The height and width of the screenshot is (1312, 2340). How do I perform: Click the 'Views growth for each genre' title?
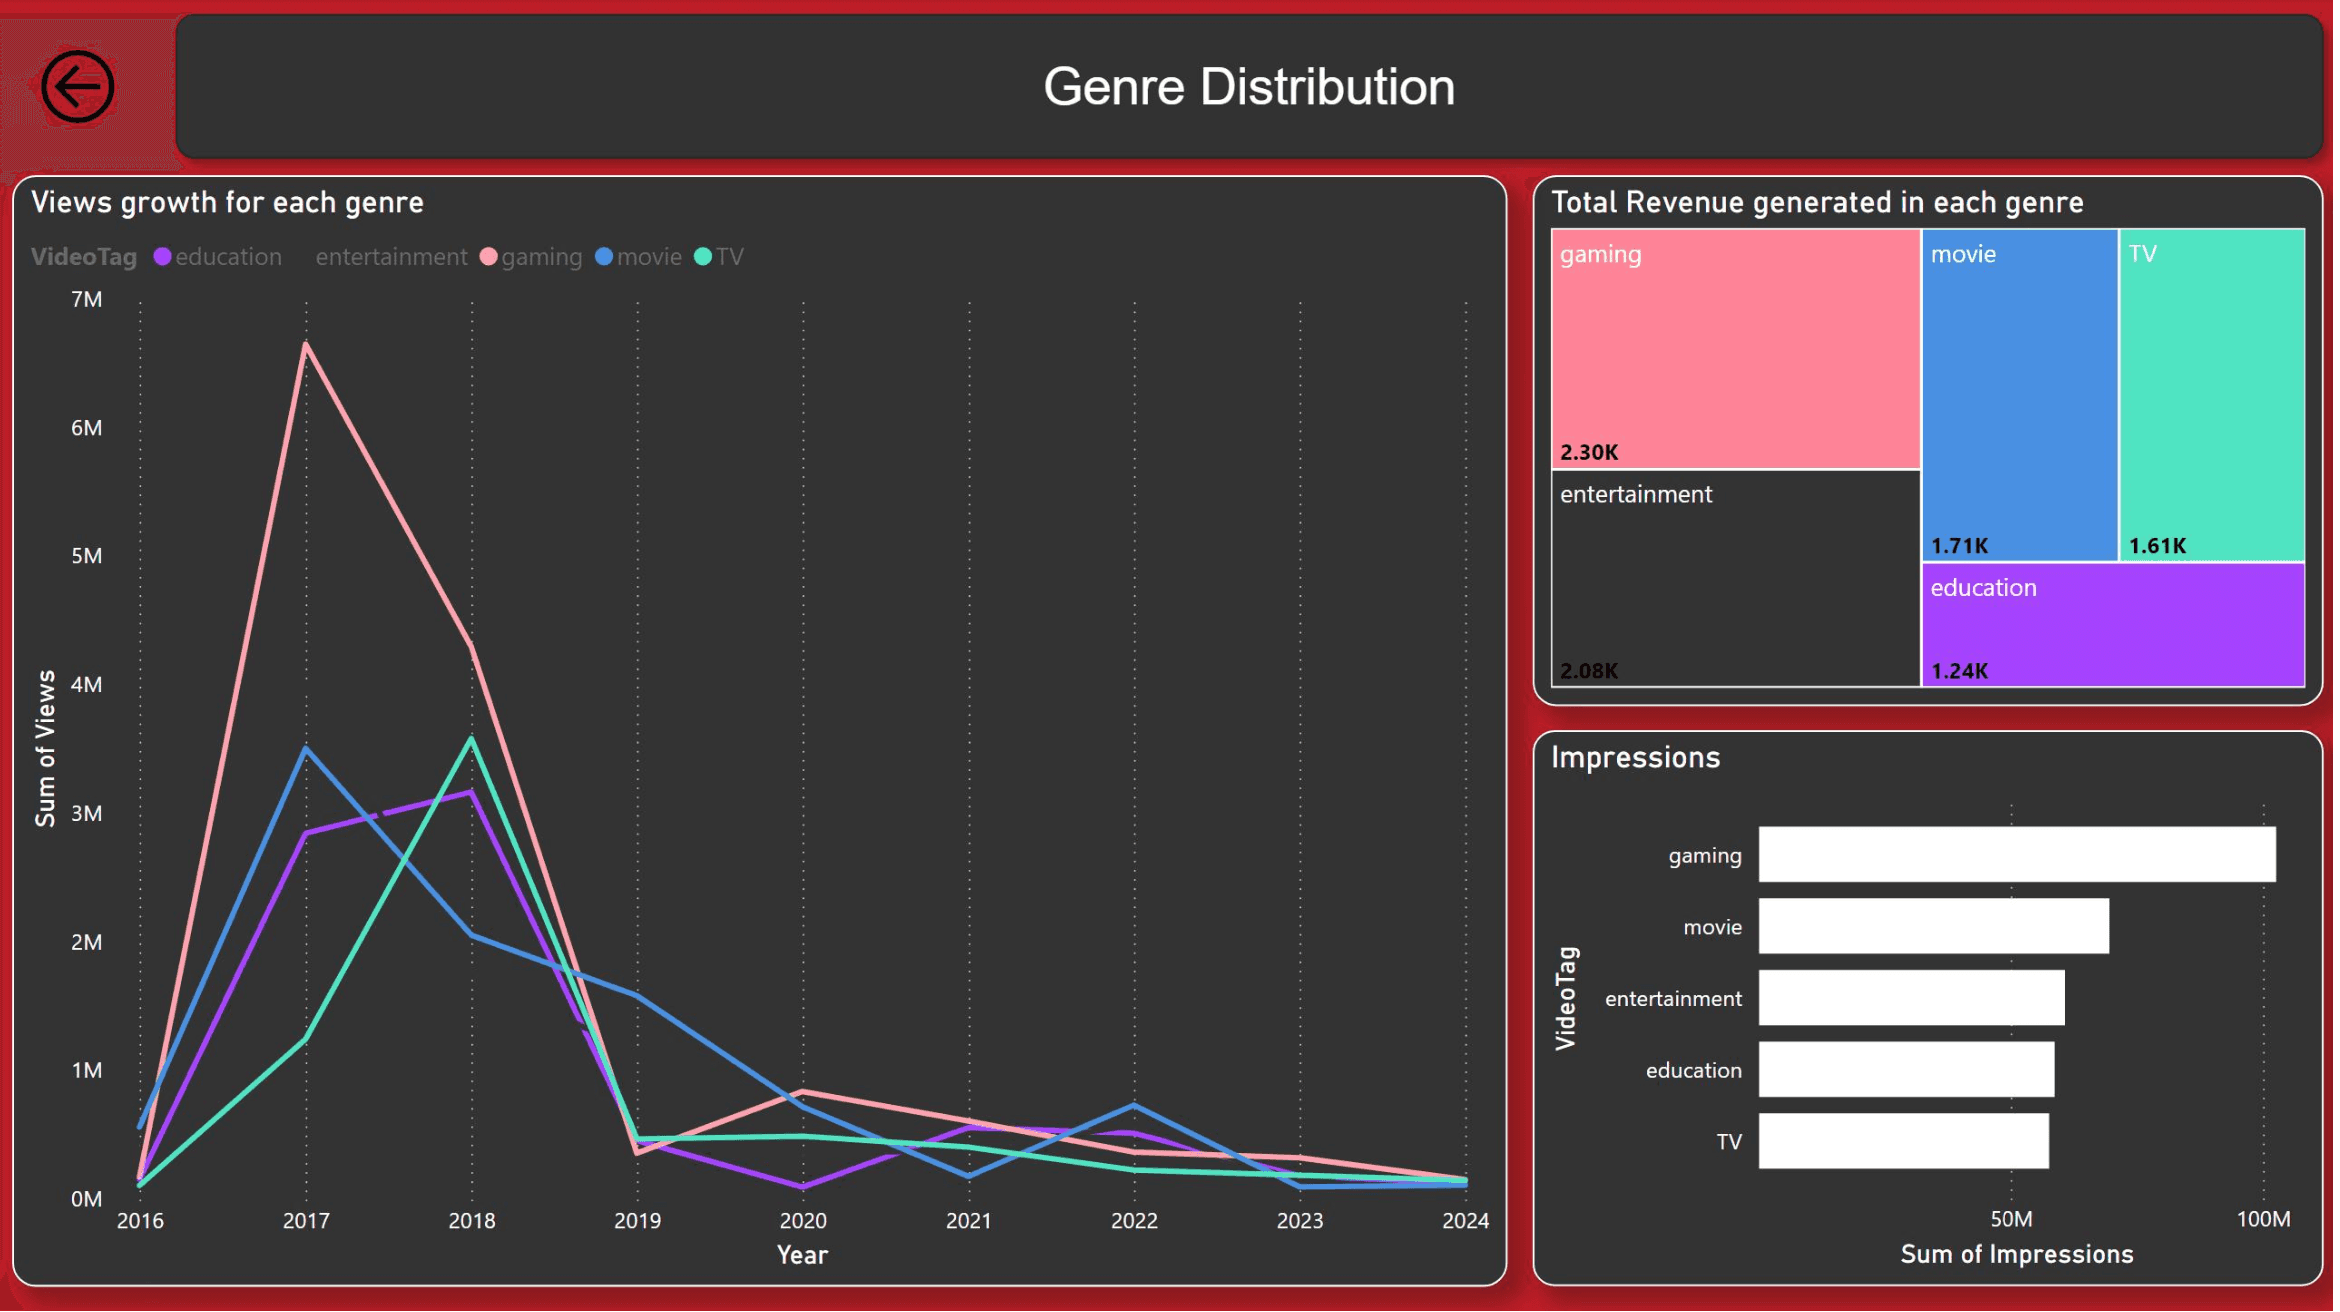click(228, 203)
